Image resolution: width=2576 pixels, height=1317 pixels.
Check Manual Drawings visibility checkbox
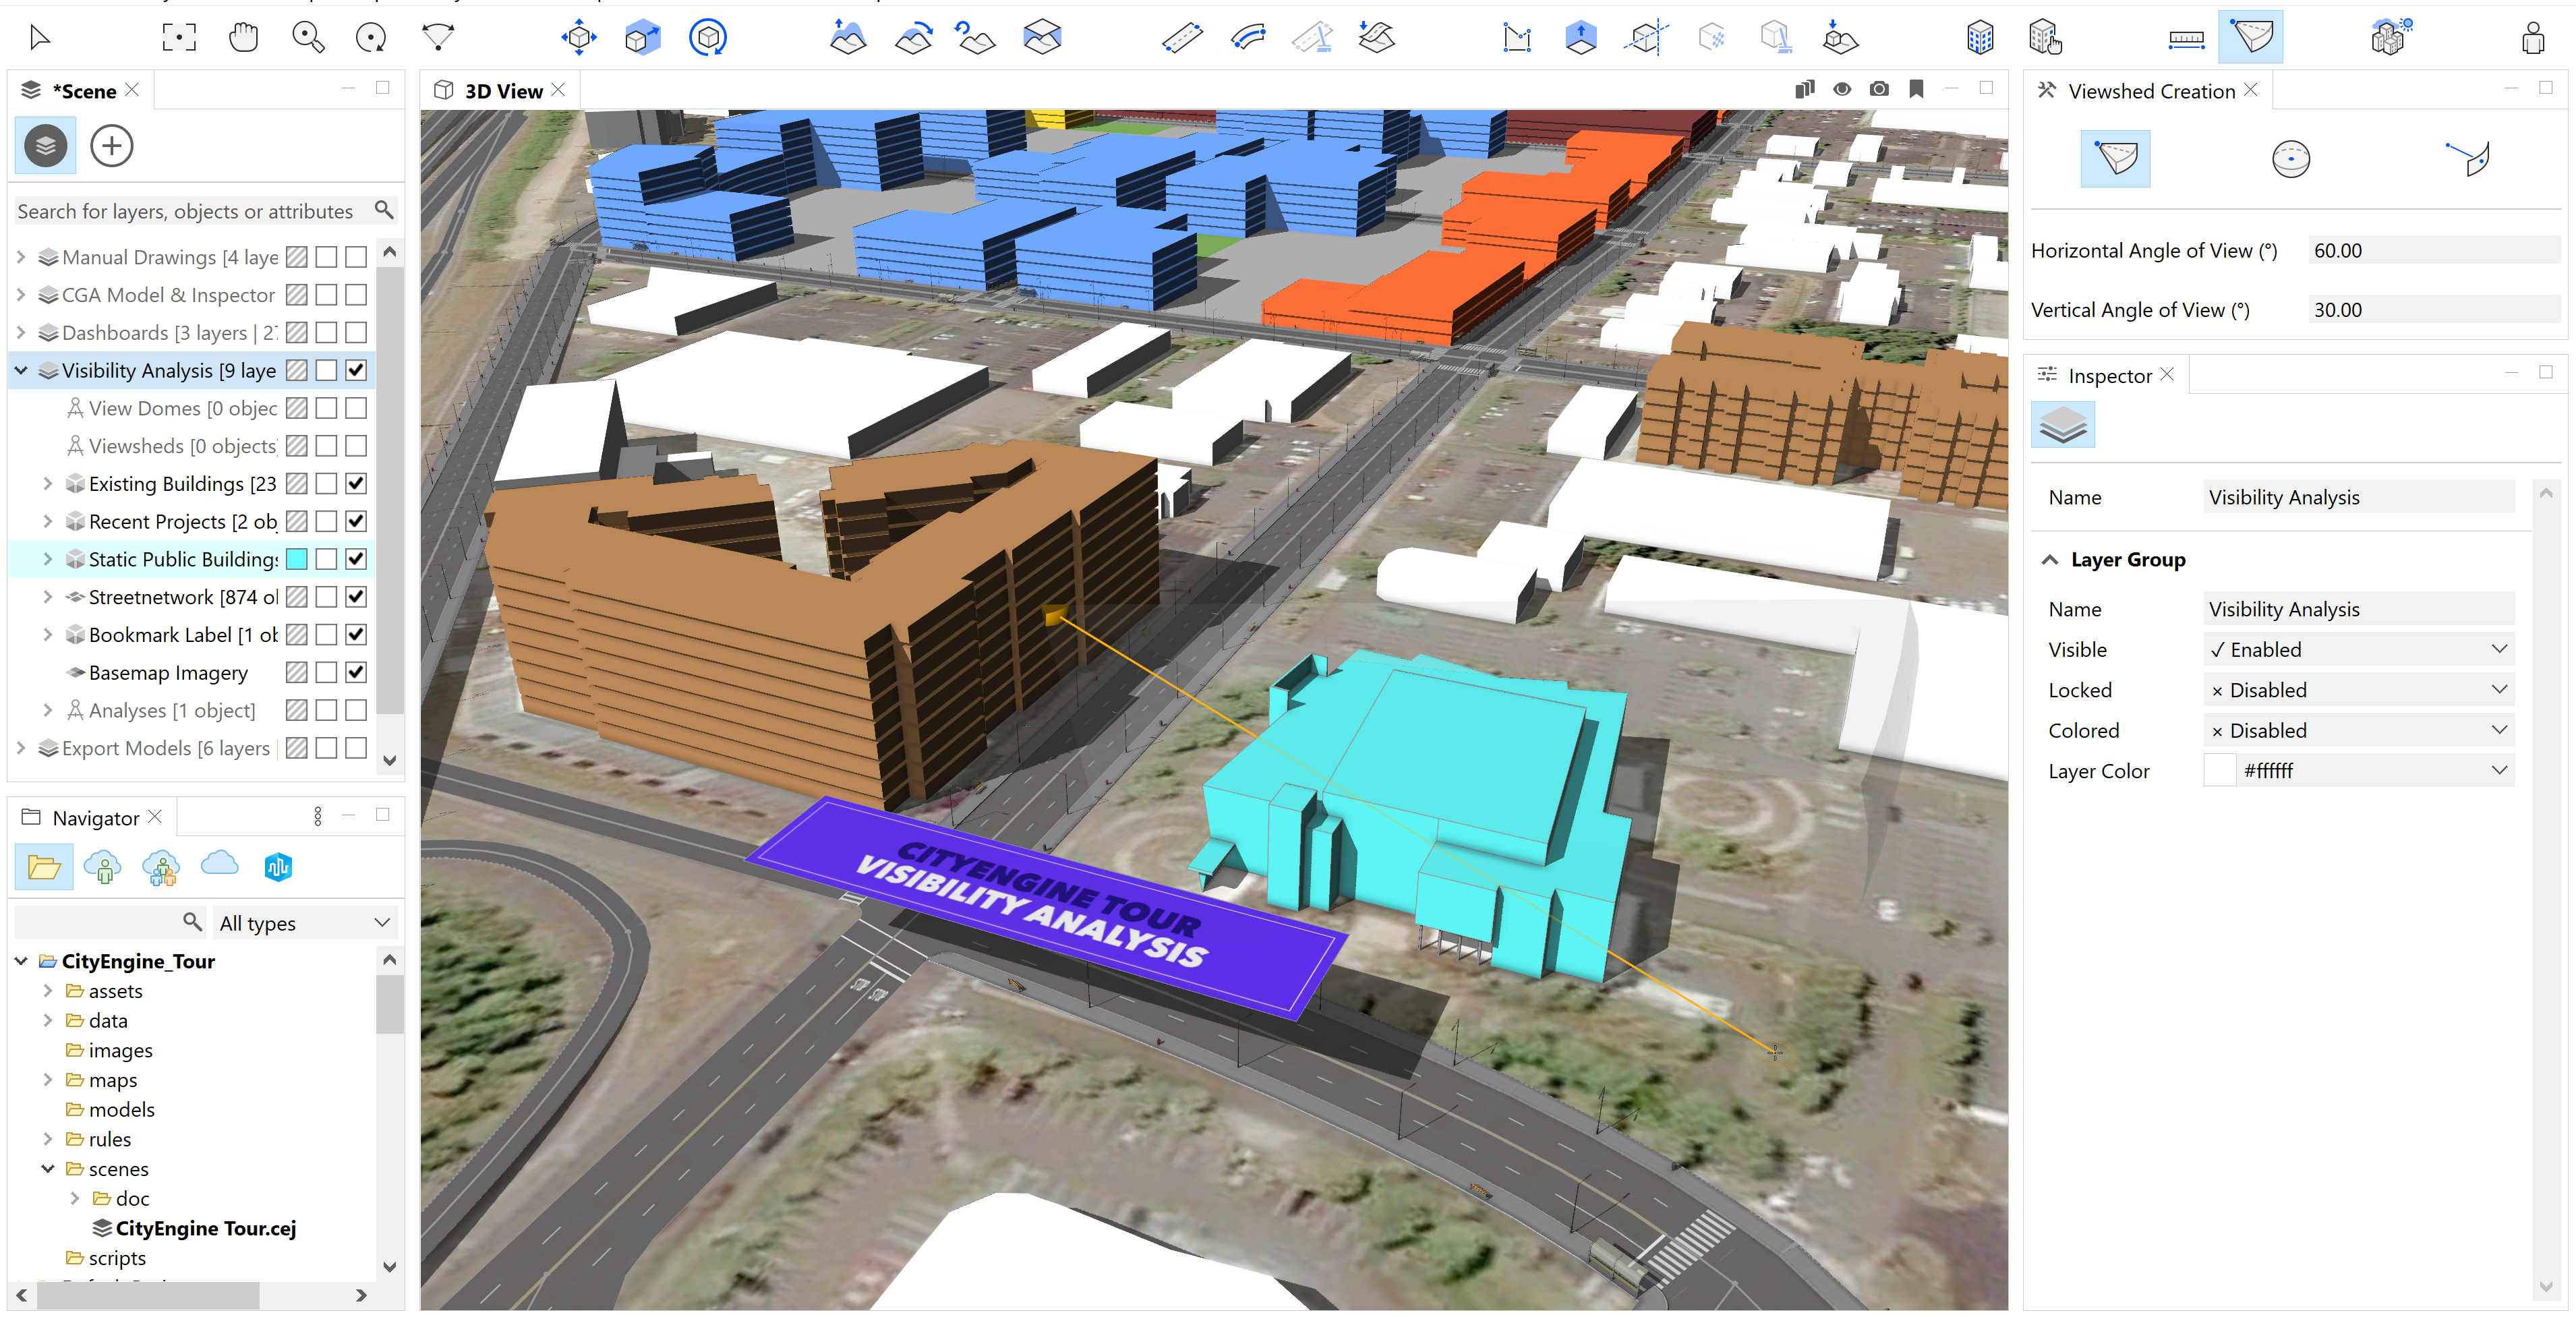coord(356,257)
